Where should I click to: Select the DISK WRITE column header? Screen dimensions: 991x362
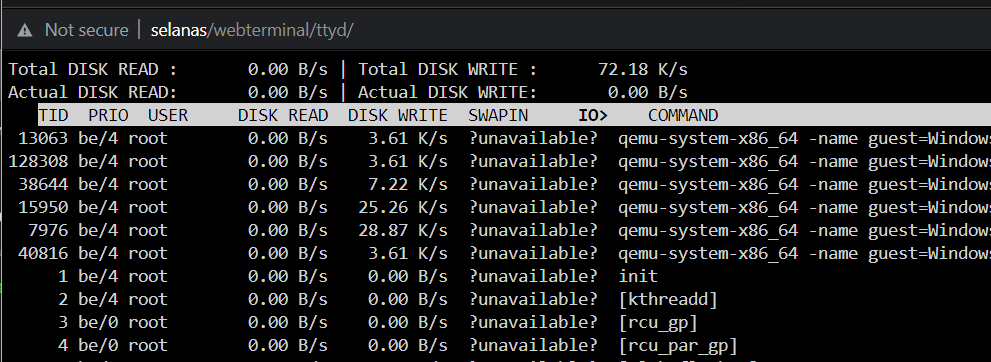pos(398,115)
